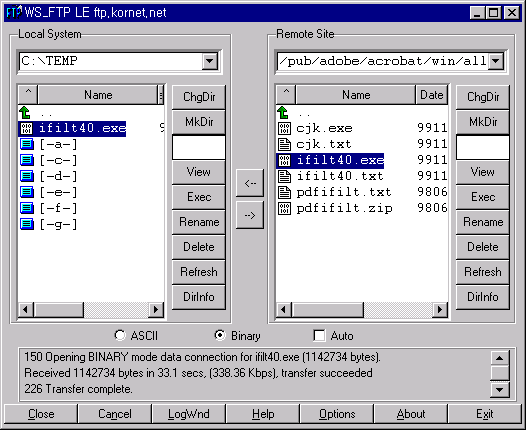This screenshot has height=430, width=526.
Task: Click the local View button
Action: click(x=199, y=172)
